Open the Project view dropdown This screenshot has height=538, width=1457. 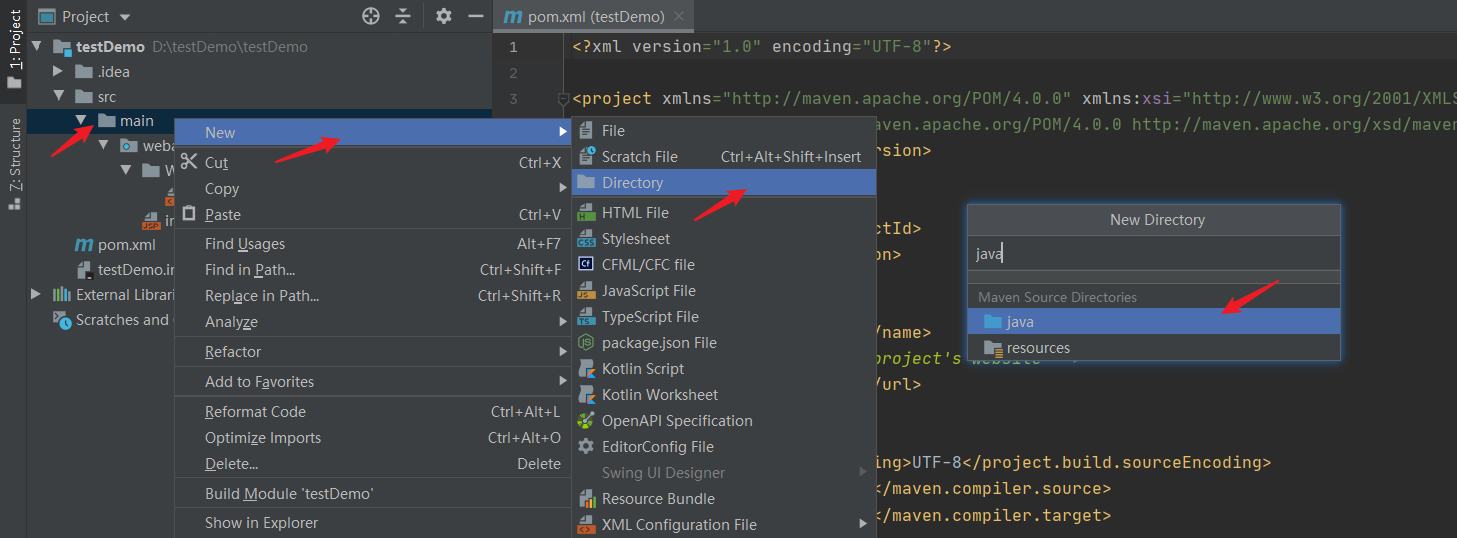click(85, 17)
